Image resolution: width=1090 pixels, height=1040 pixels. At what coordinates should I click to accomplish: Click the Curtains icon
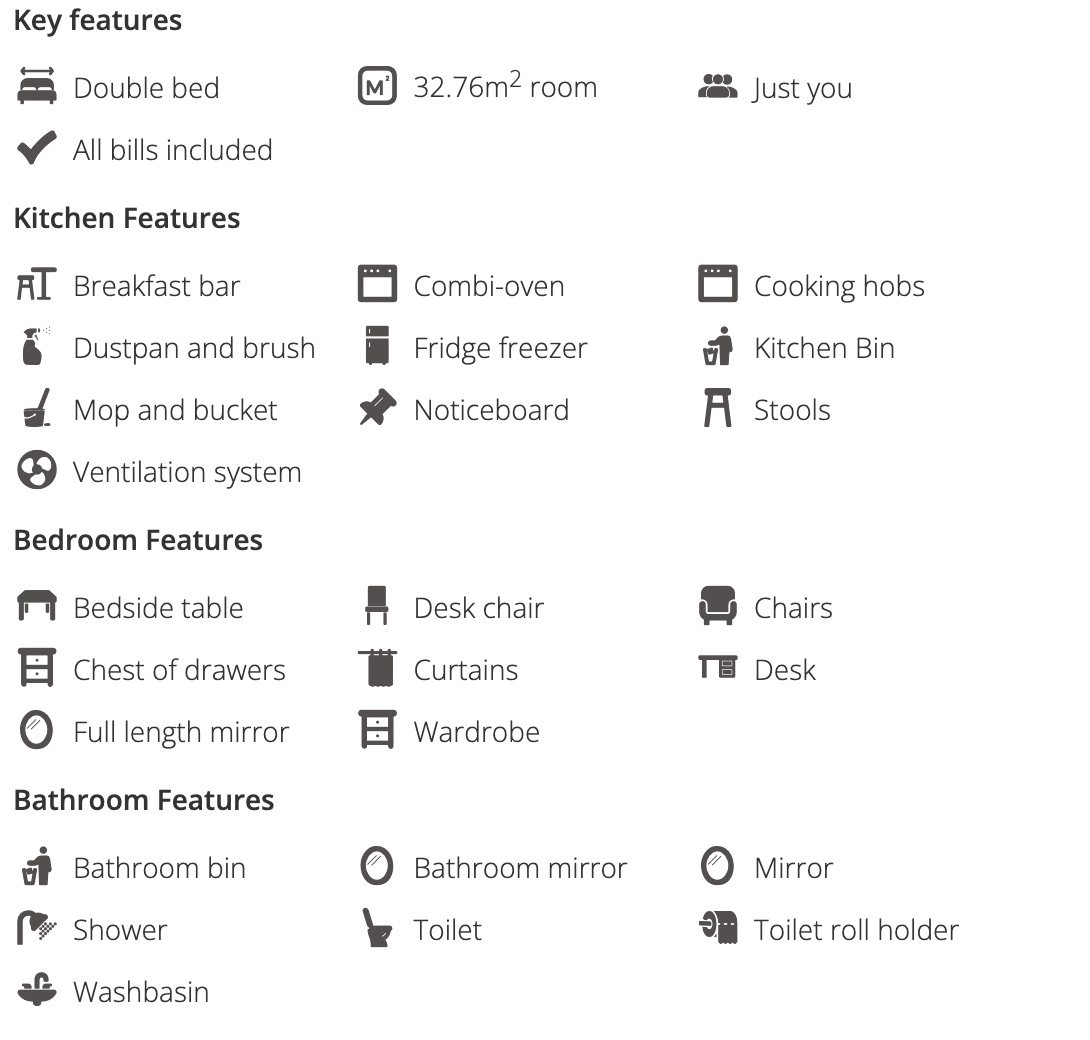click(377, 668)
